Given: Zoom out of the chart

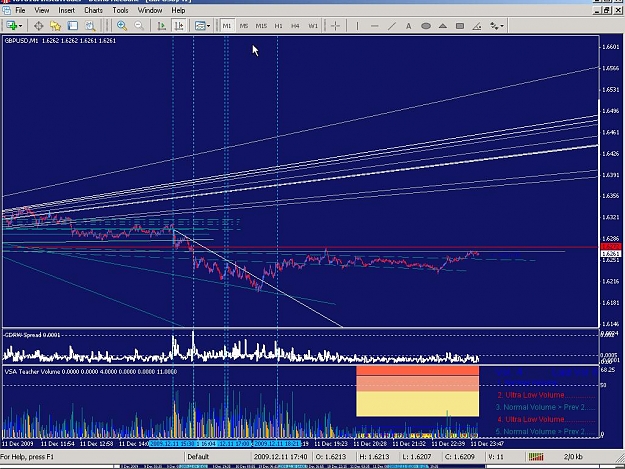Looking at the screenshot, I should point(139,26).
